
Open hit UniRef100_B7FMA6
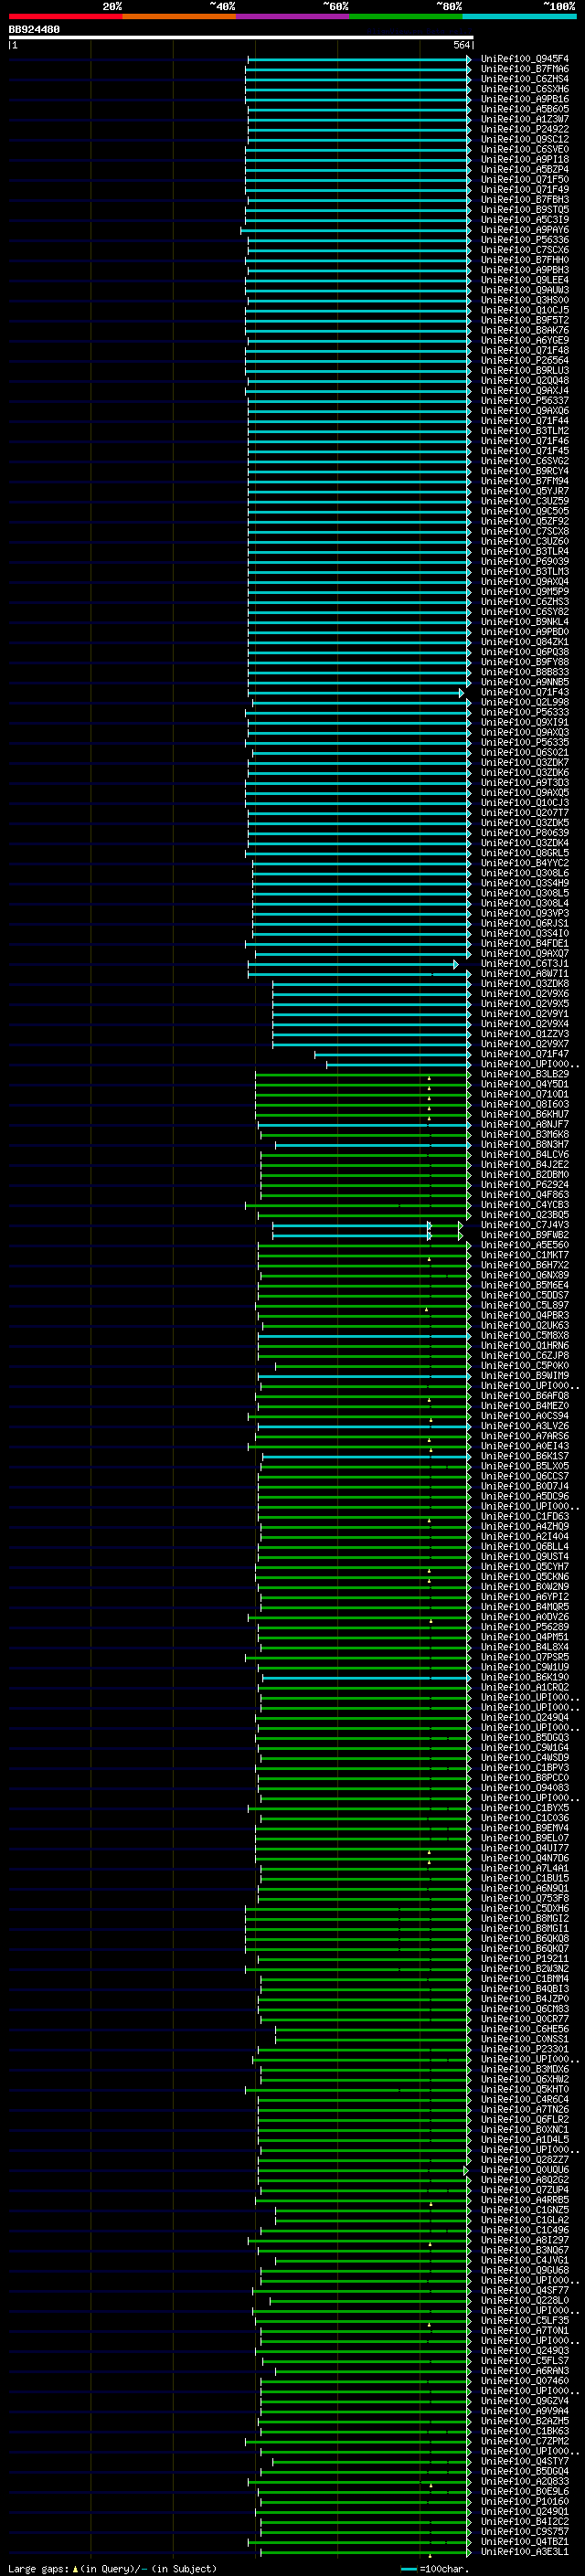point(525,69)
